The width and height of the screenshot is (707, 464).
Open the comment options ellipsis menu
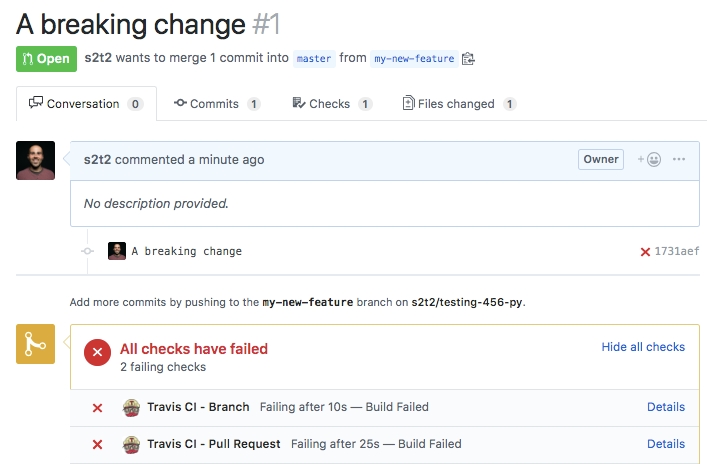(679, 159)
